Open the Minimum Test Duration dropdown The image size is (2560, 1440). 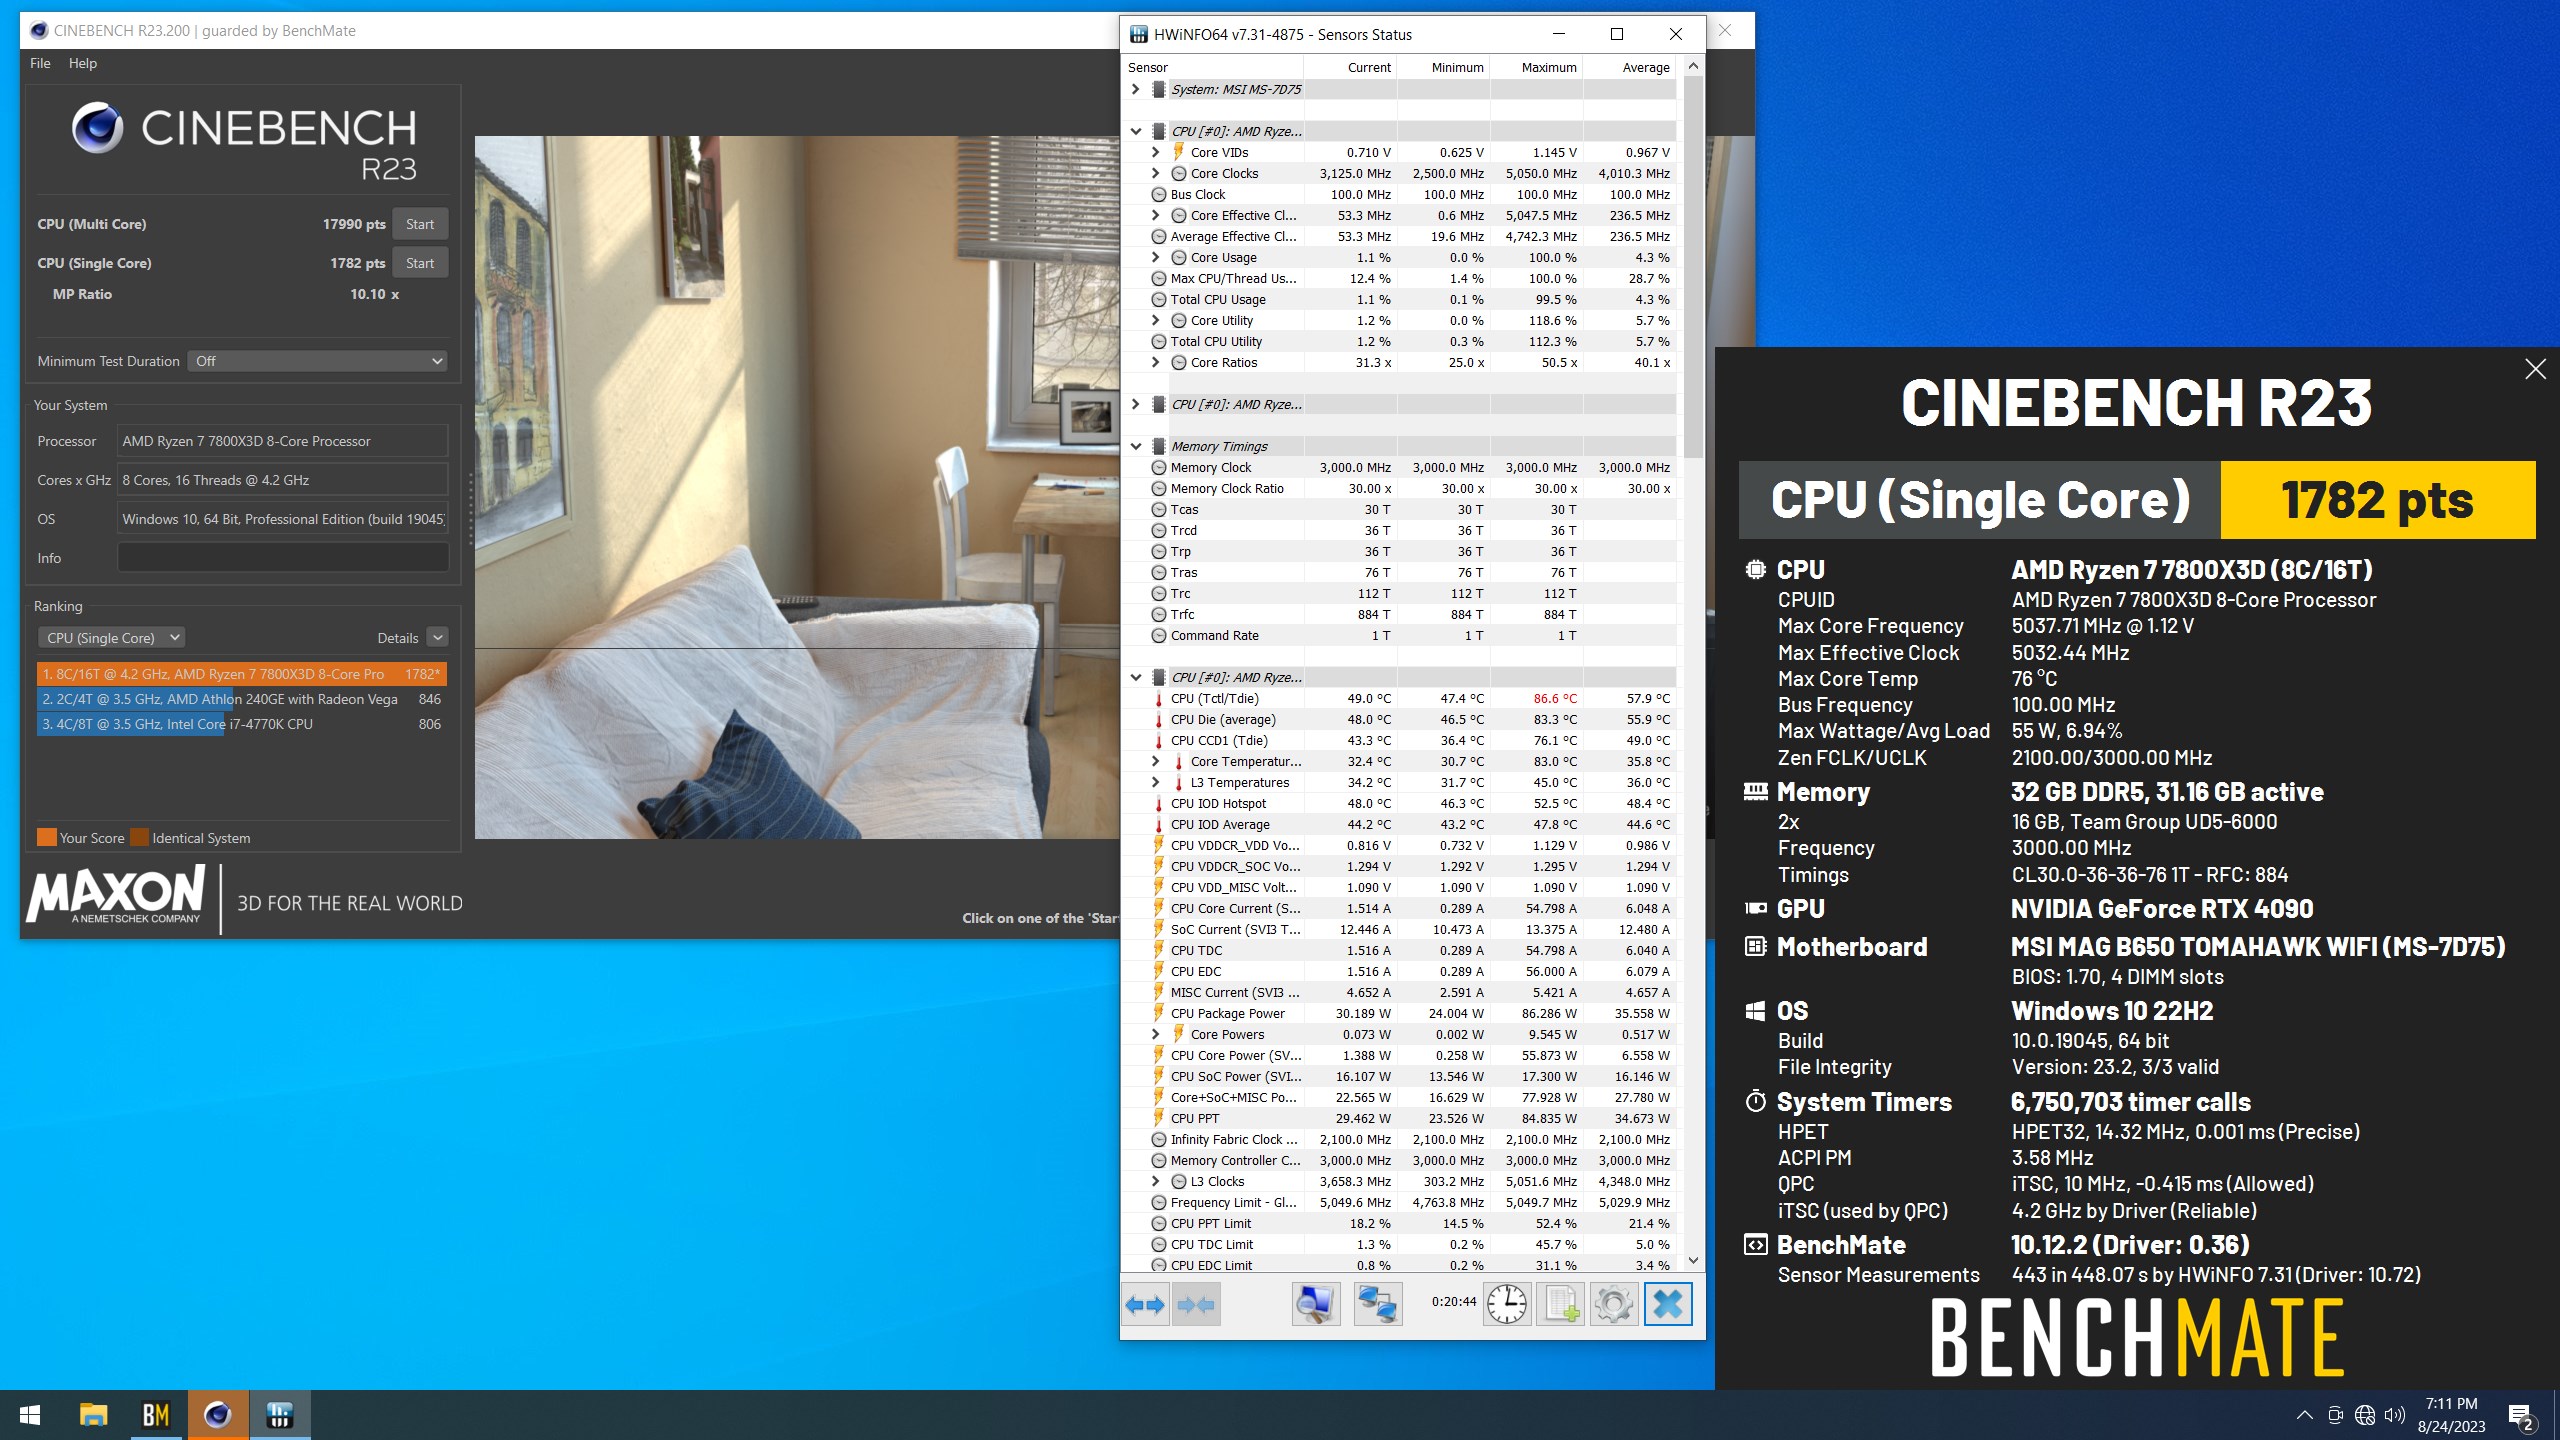click(317, 361)
